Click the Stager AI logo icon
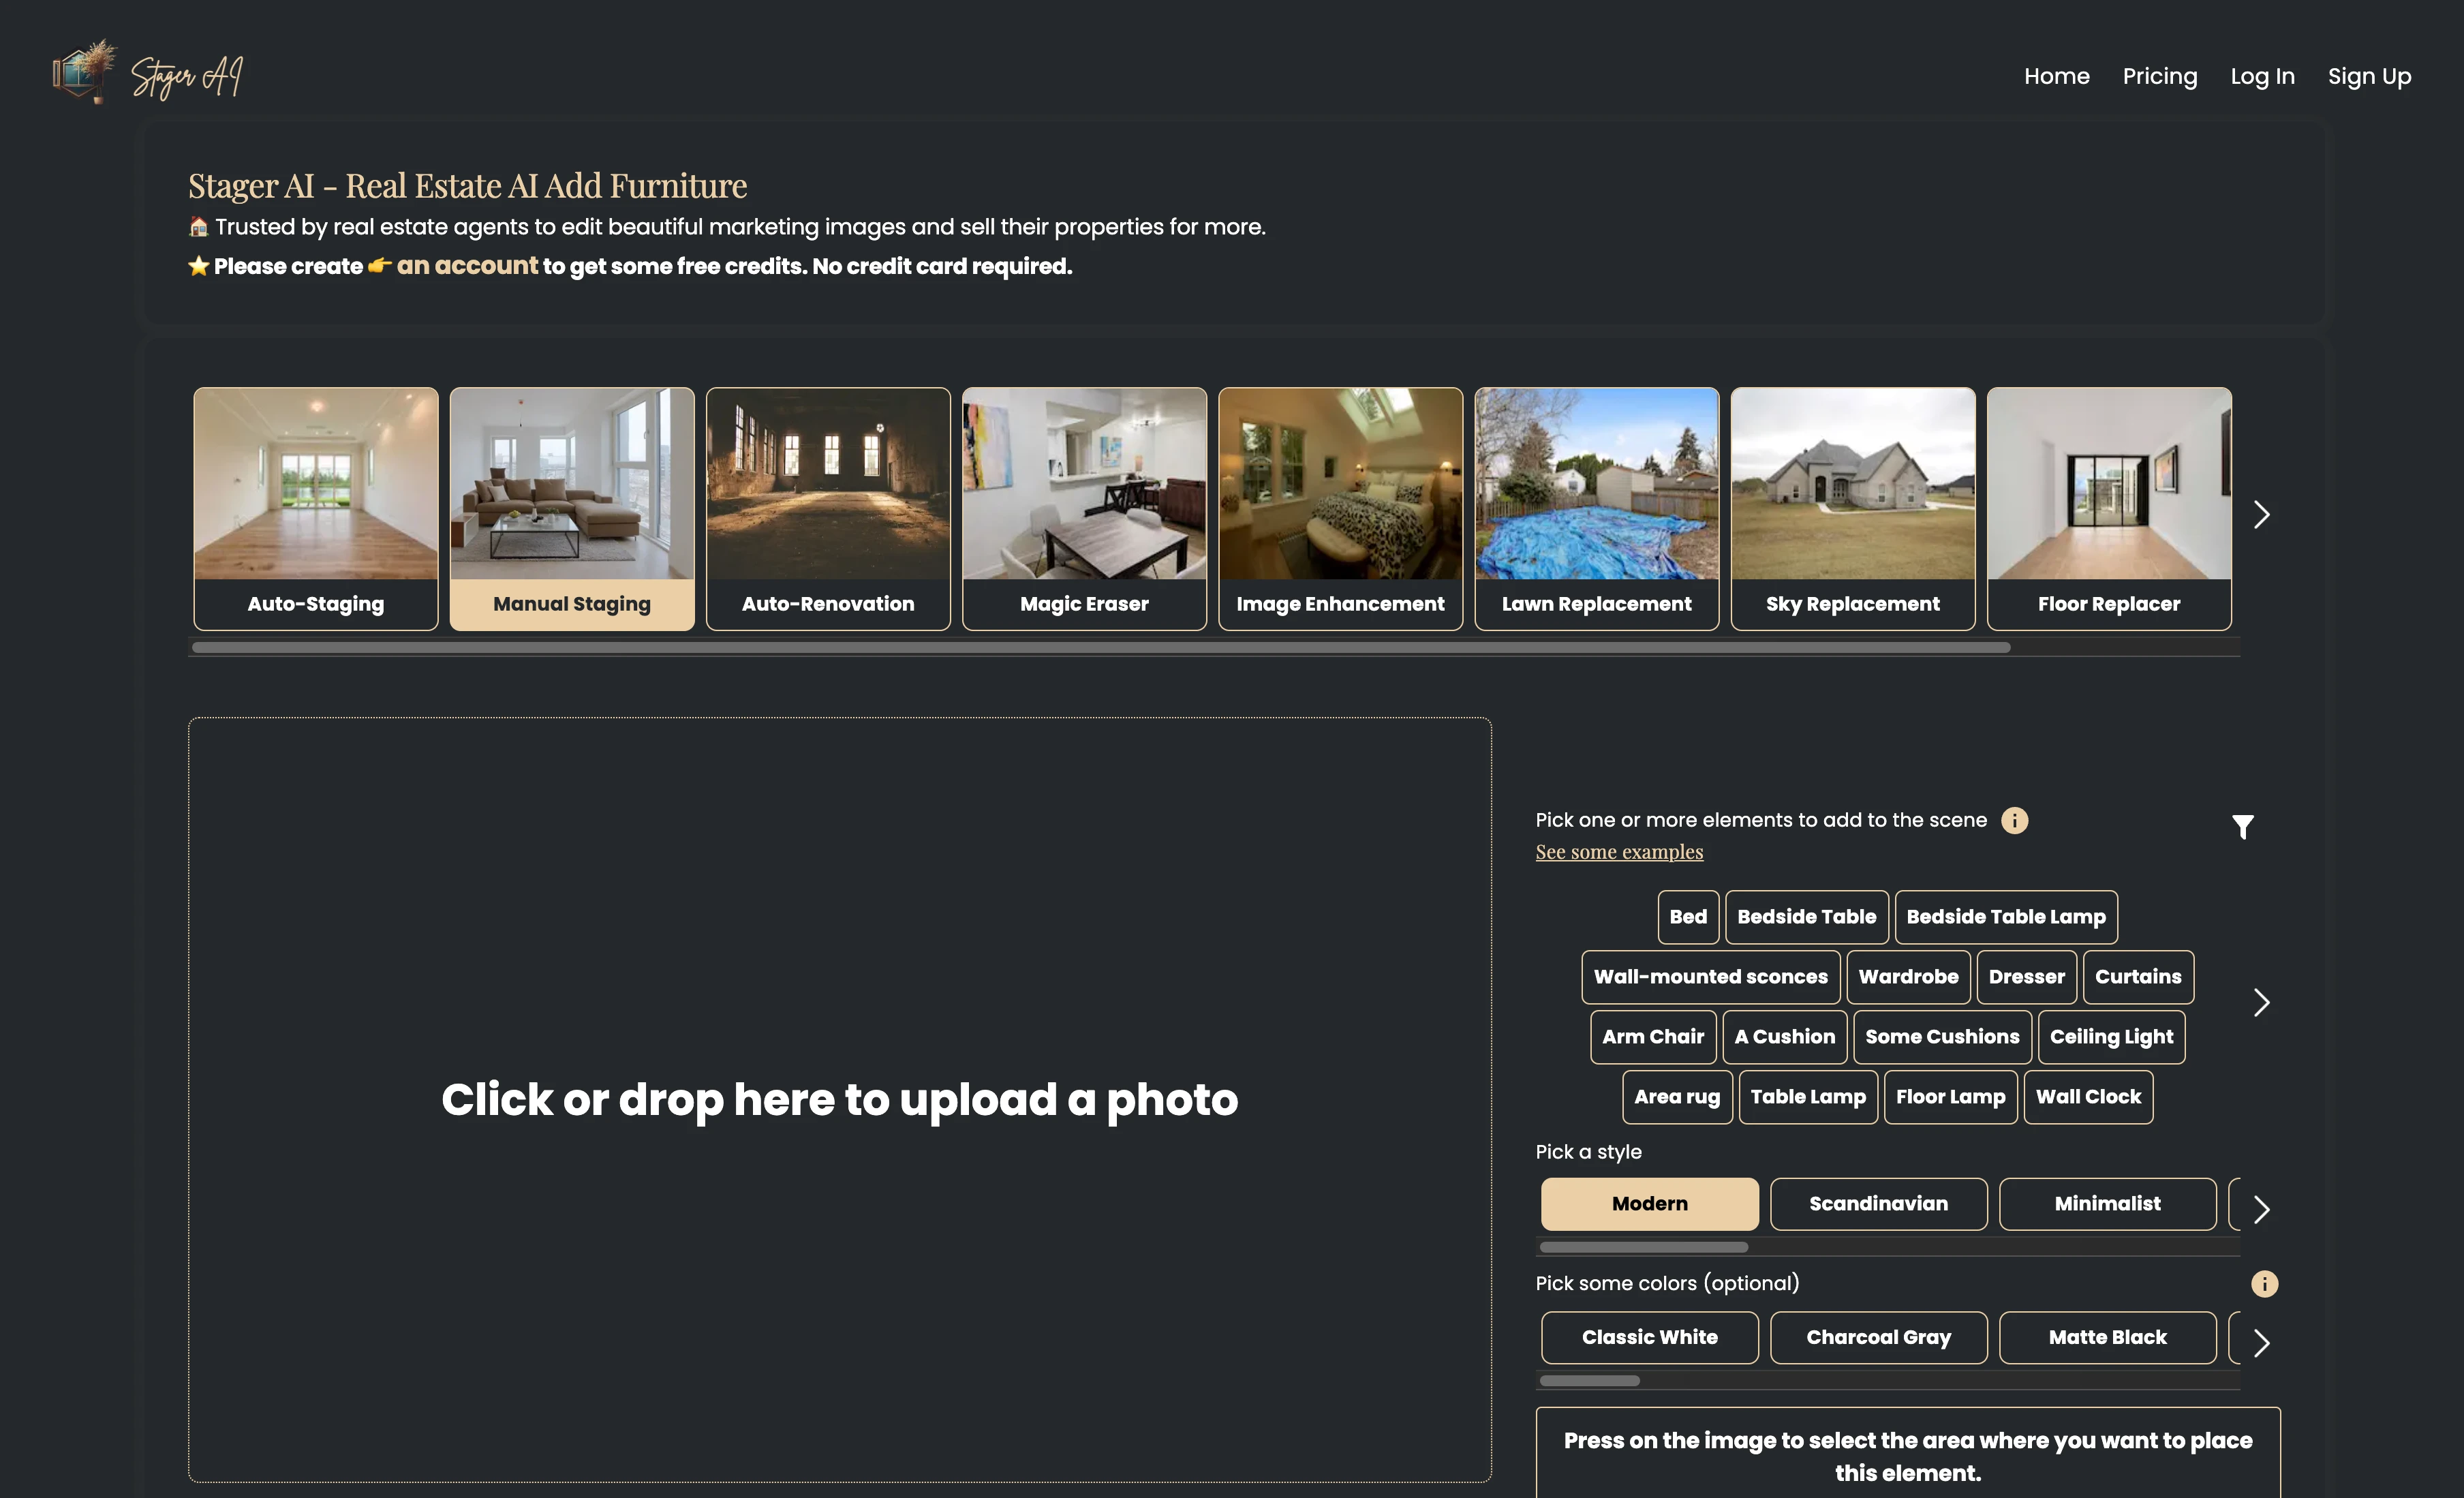This screenshot has height=1498, width=2464. 84,72
